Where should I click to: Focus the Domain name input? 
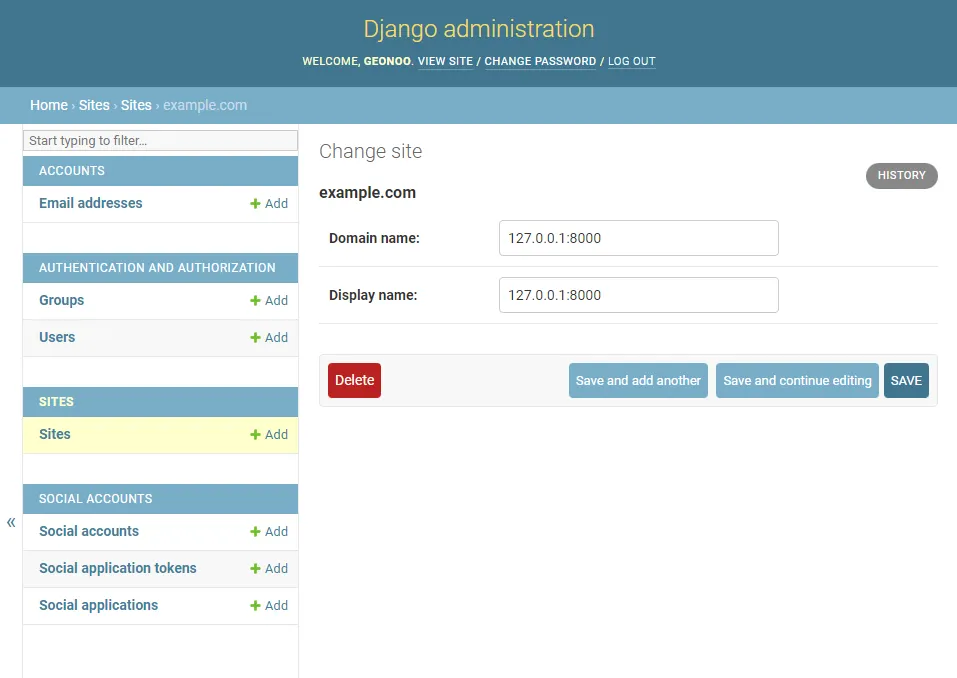pyautogui.click(x=638, y=238)
